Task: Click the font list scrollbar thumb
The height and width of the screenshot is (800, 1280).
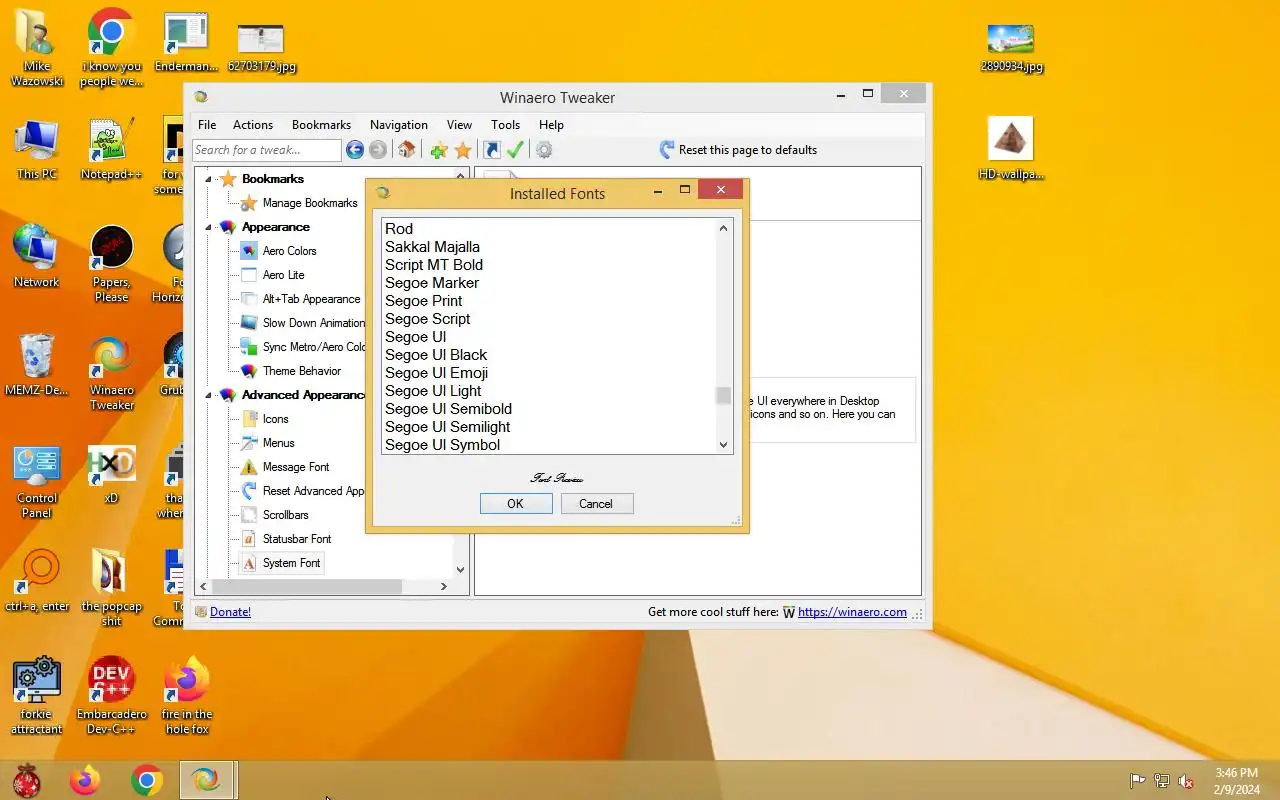Action: 724,396
